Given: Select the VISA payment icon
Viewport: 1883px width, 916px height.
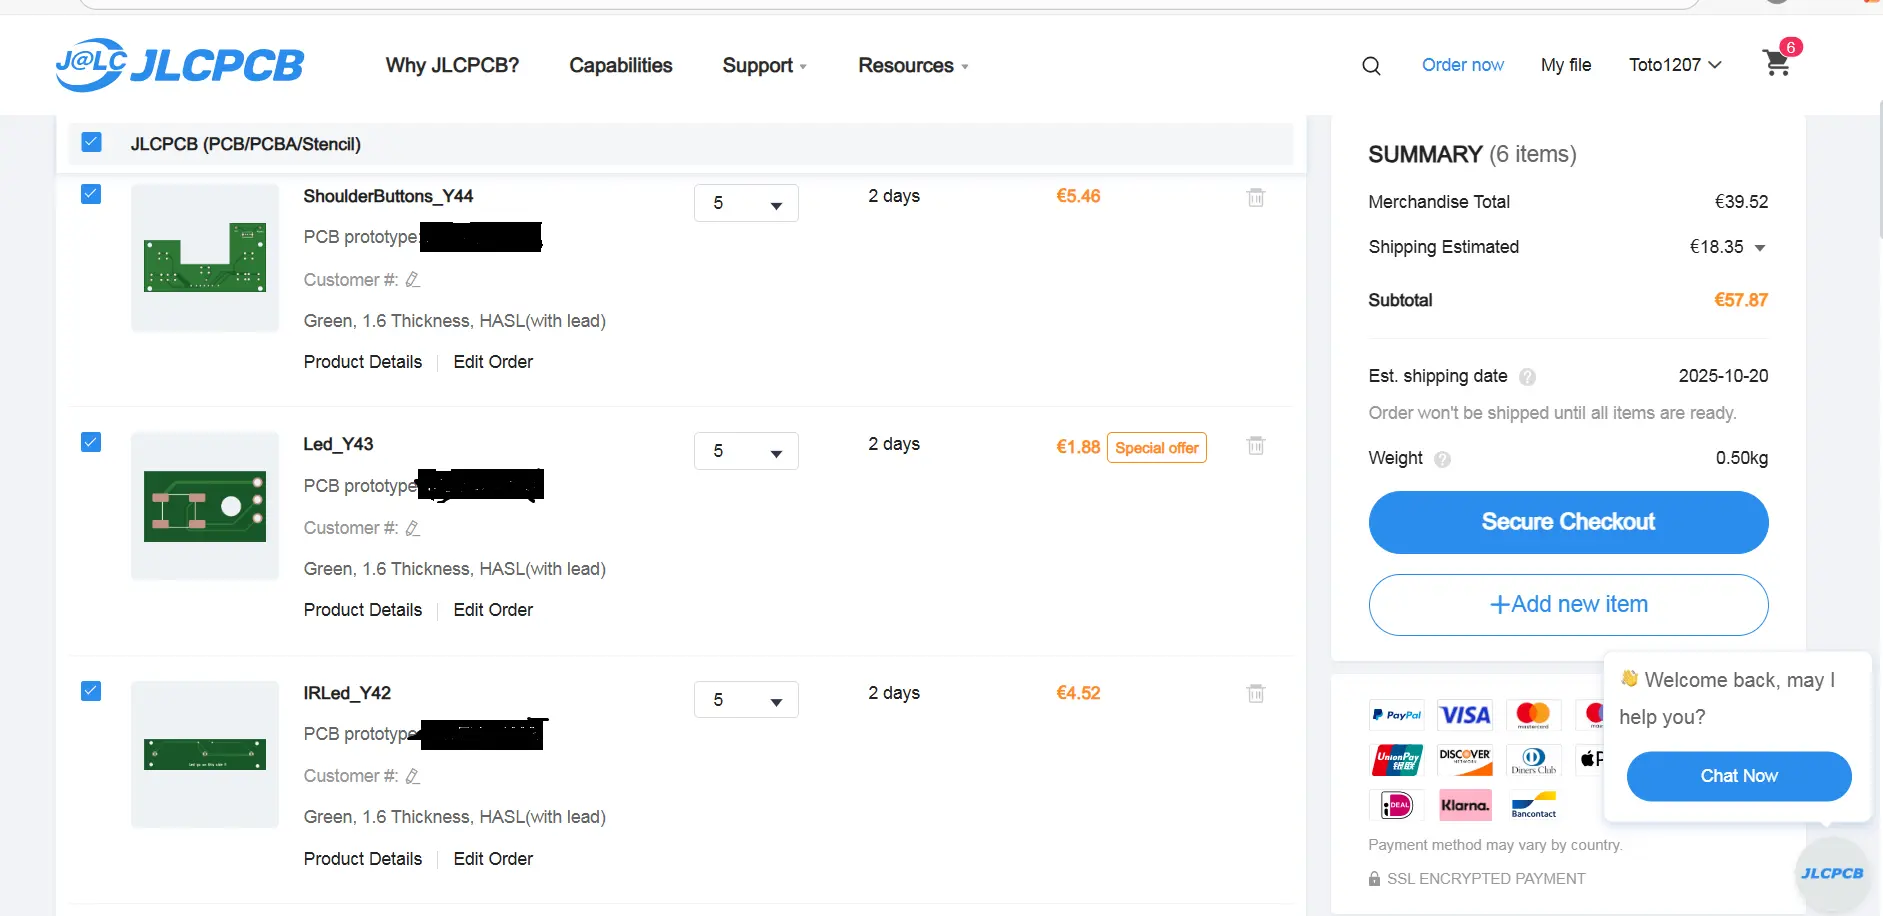Looking at the screenshot, I should (1465, 715).
